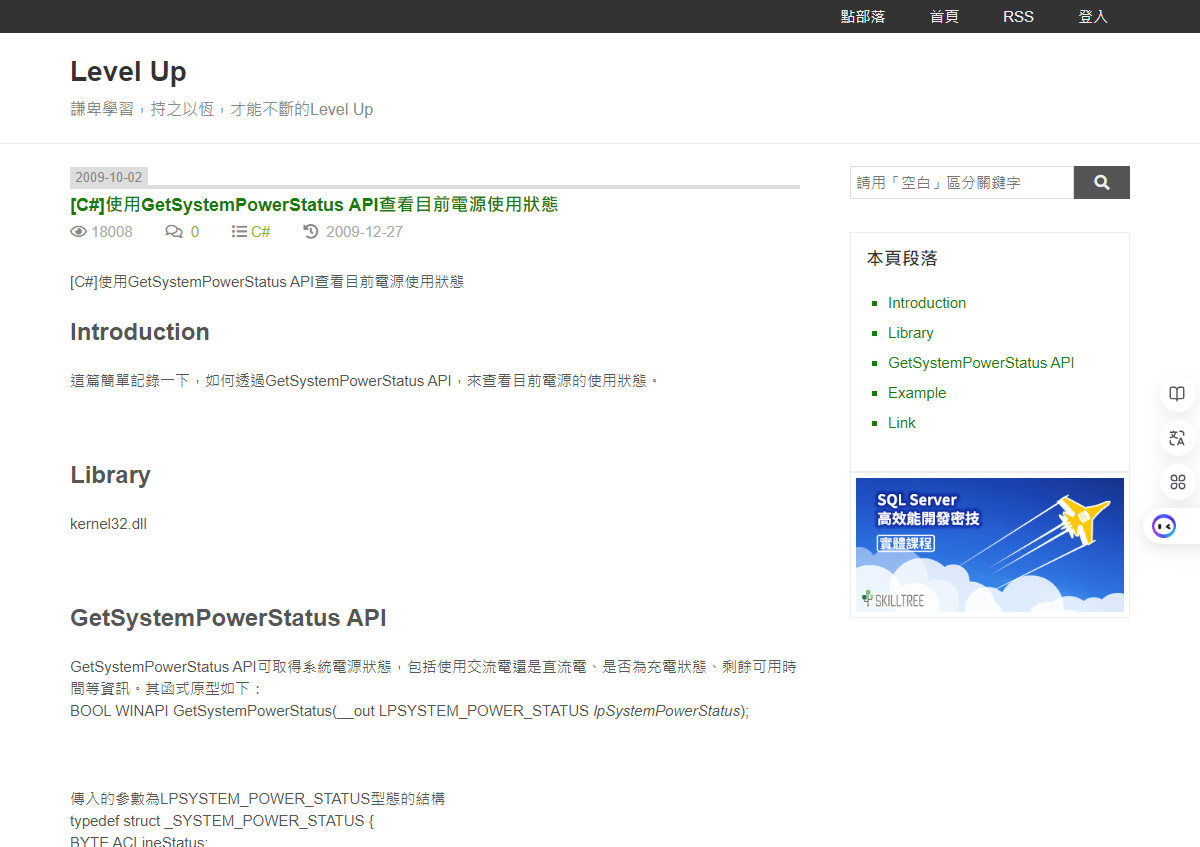Viewport: 1200px width, 847px height.
Task: Jump to GetSystemPowerStatus API sidebar link
Action: [981, 363]
